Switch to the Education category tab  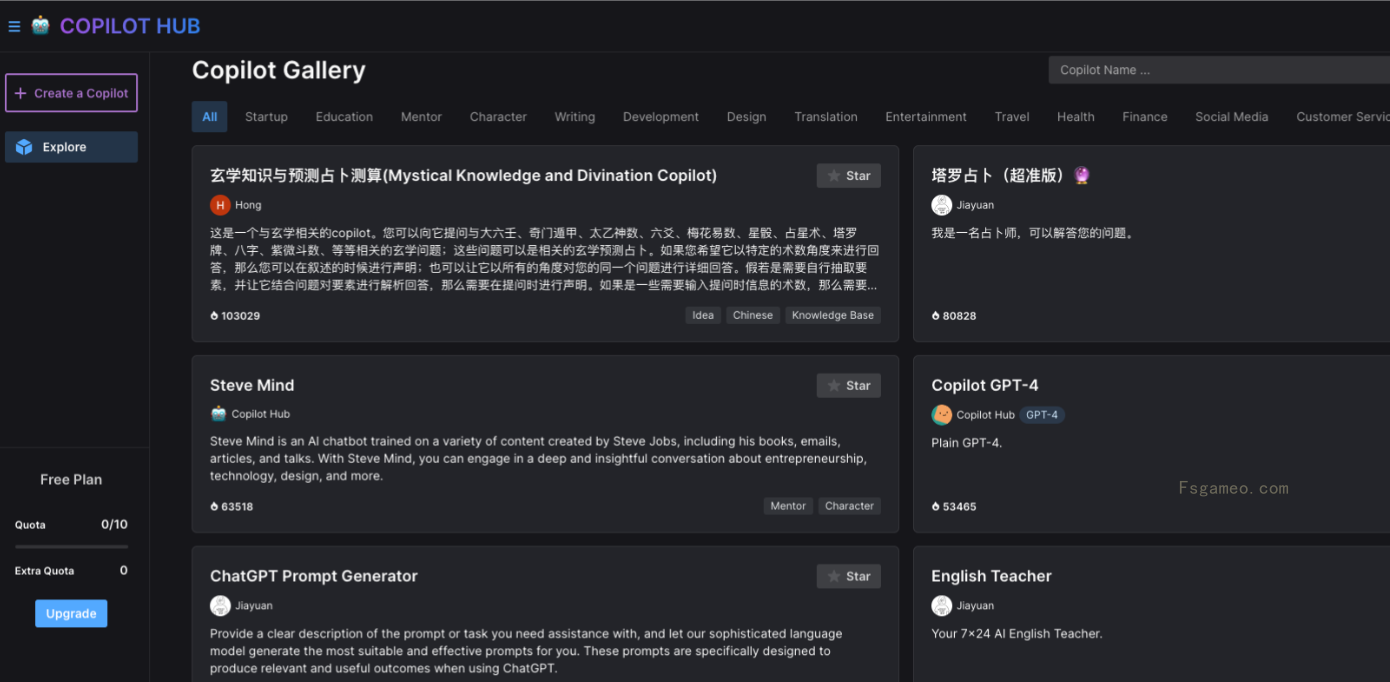[x=344, y=117]
